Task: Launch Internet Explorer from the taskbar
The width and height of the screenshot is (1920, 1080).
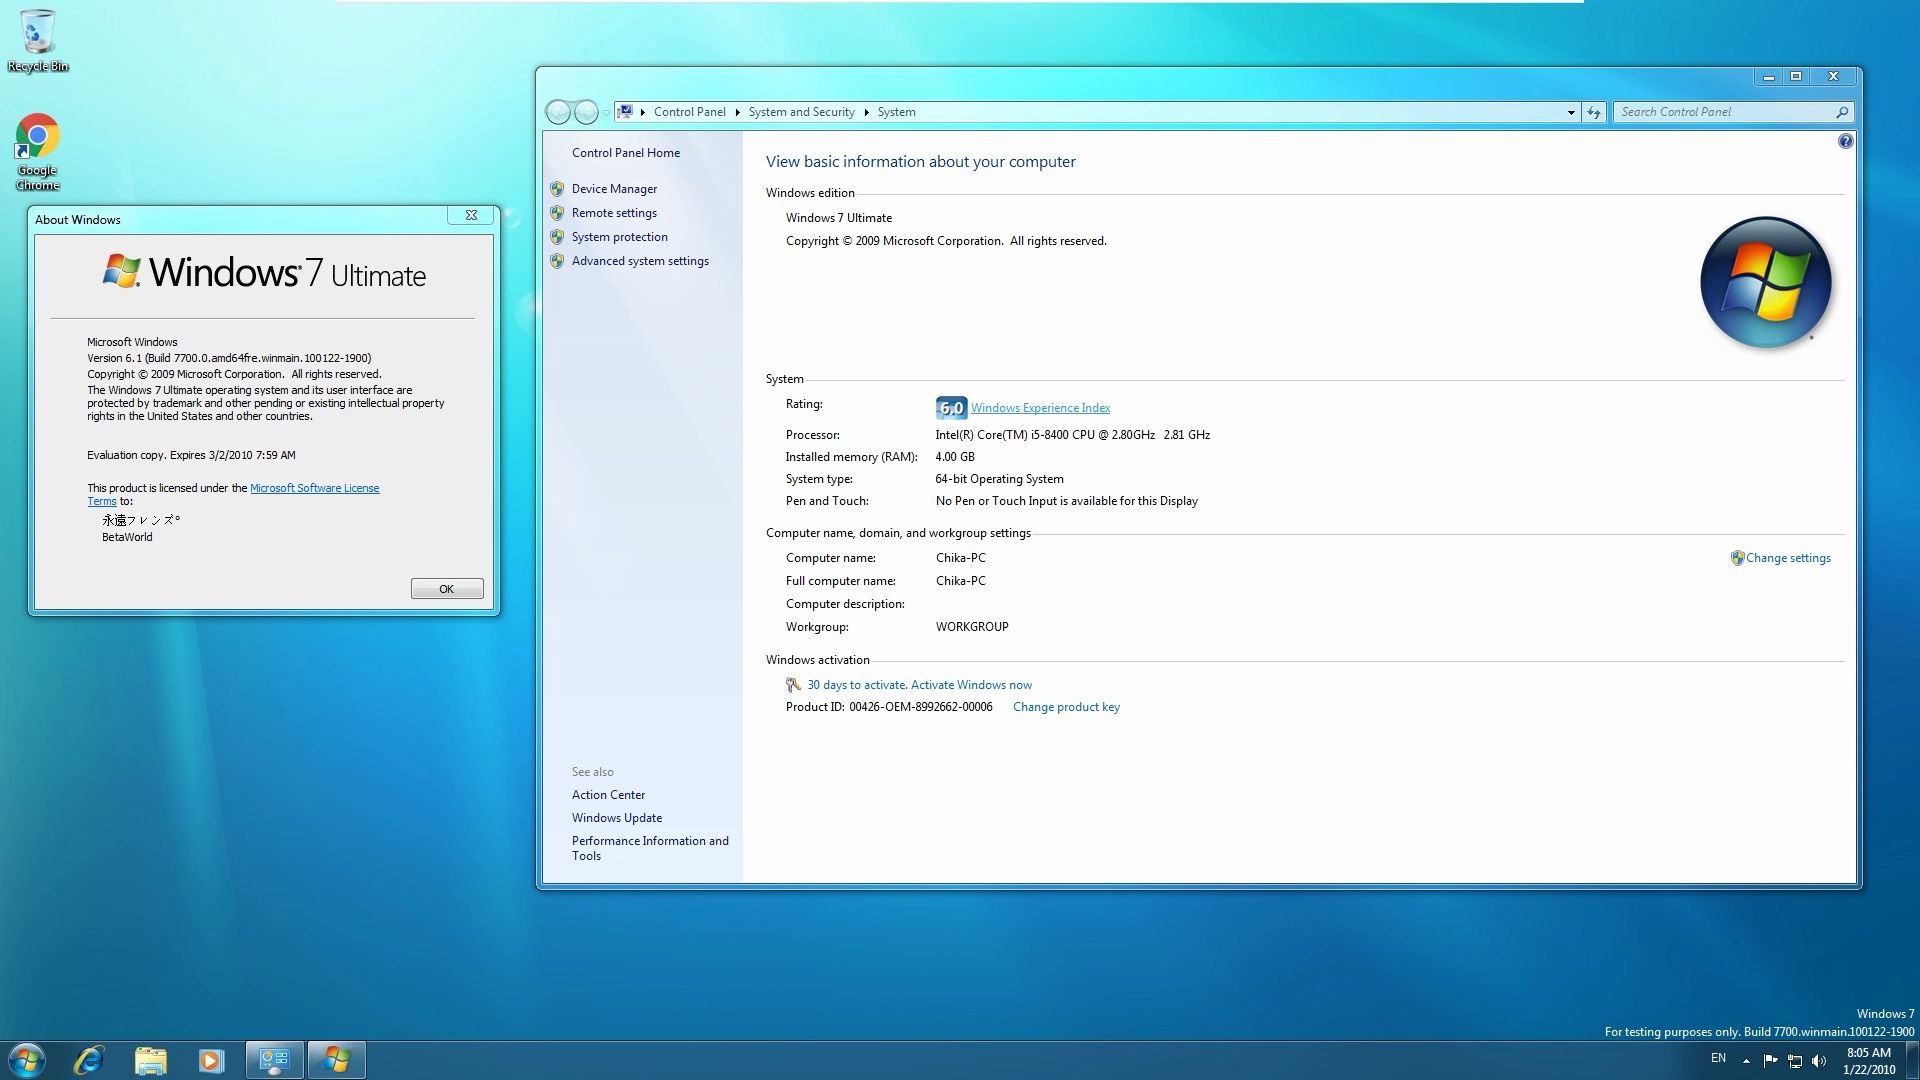Action: 89,1060
